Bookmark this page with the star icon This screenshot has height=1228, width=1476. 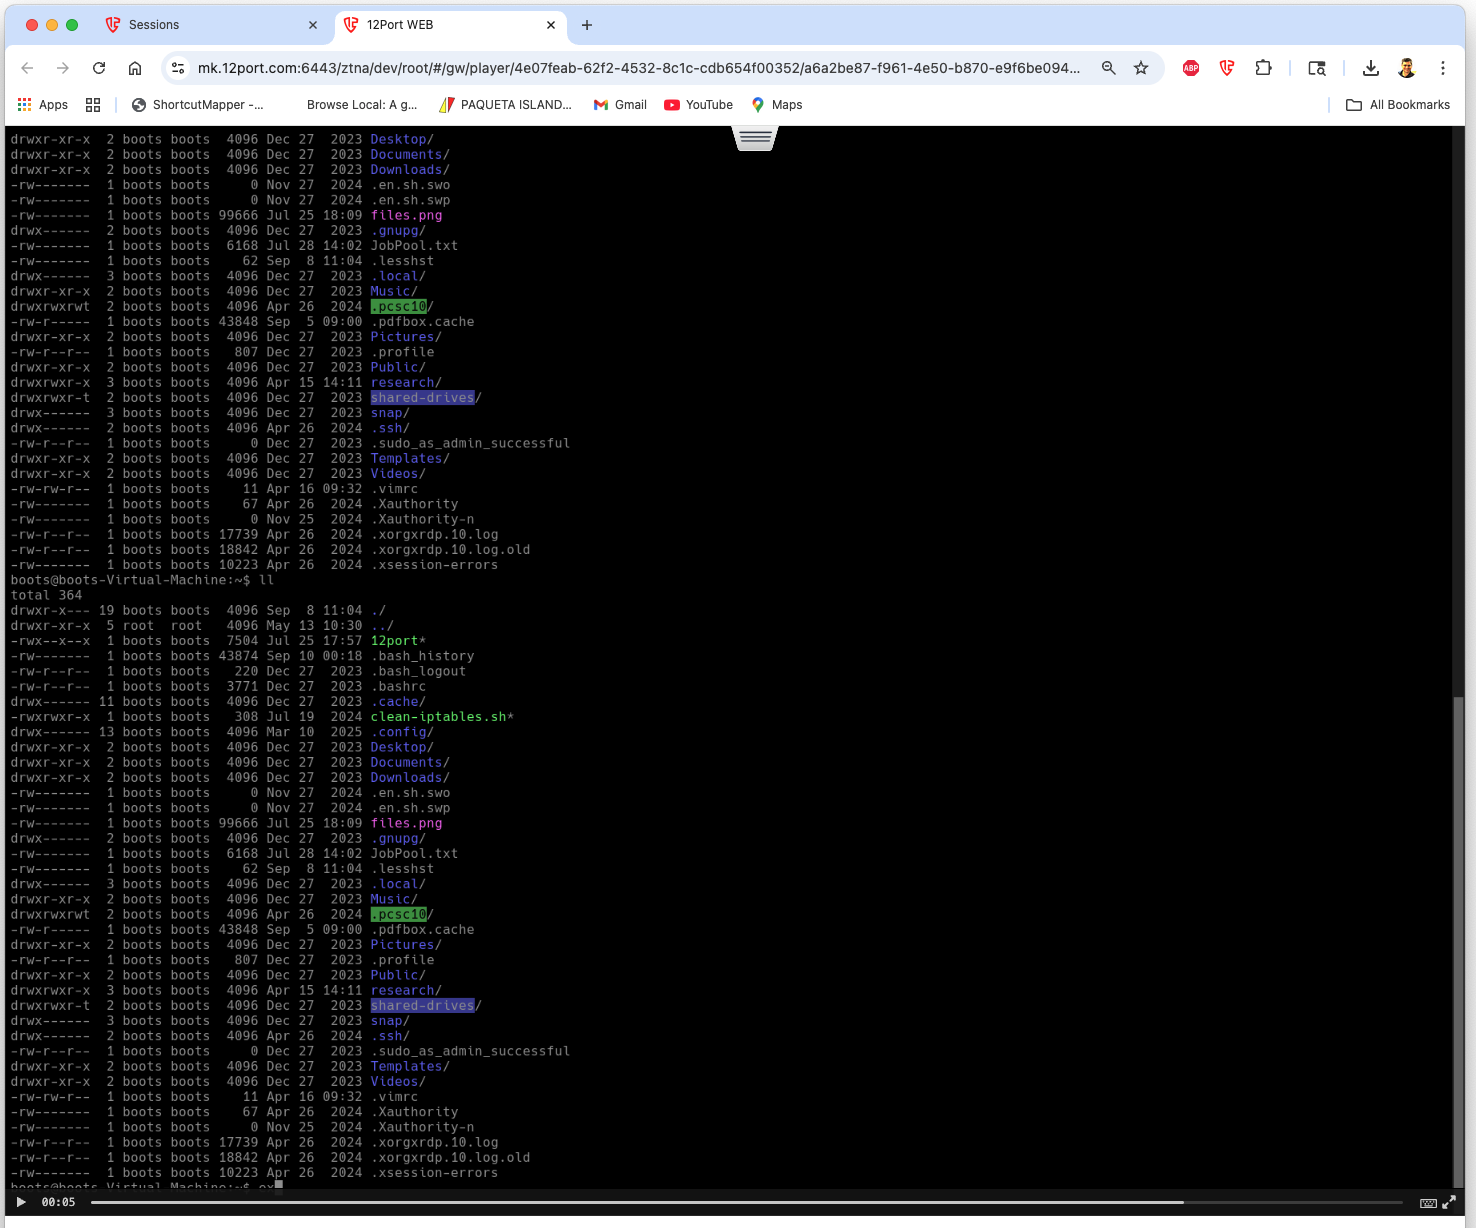(1141, 68)
